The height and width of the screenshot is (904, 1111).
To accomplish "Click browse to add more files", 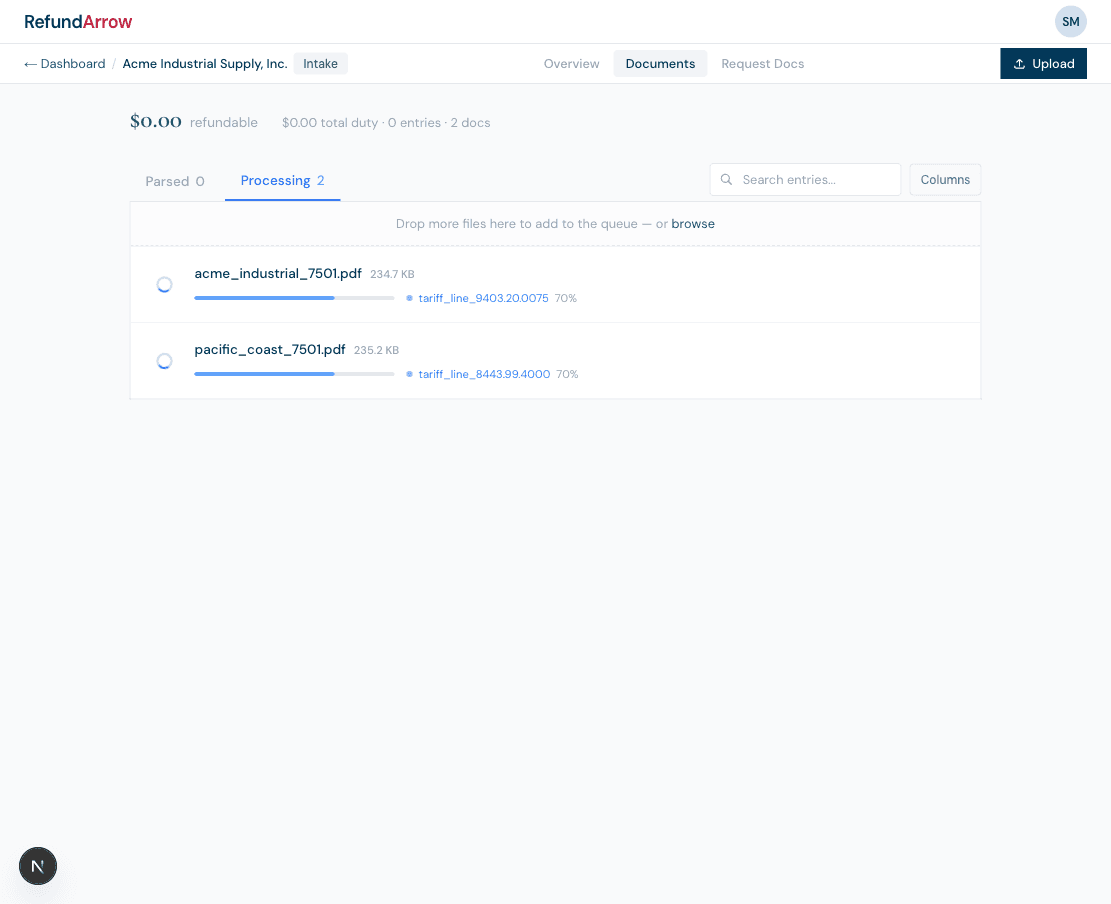I will pos(693,223).
